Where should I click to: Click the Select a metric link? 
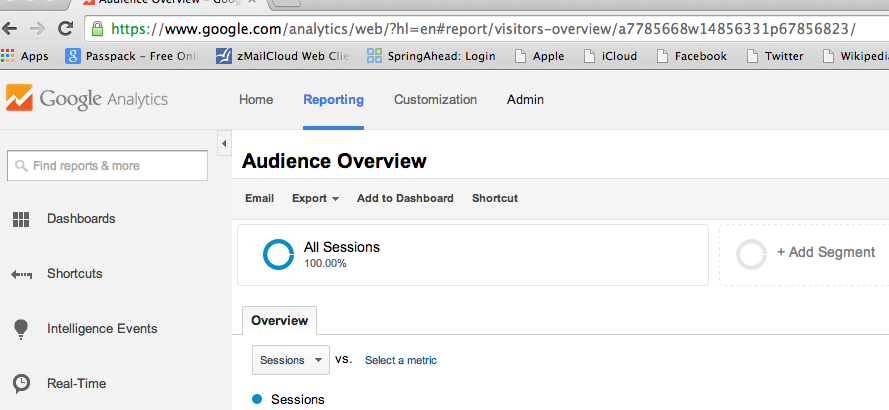(x=401, y=360)
